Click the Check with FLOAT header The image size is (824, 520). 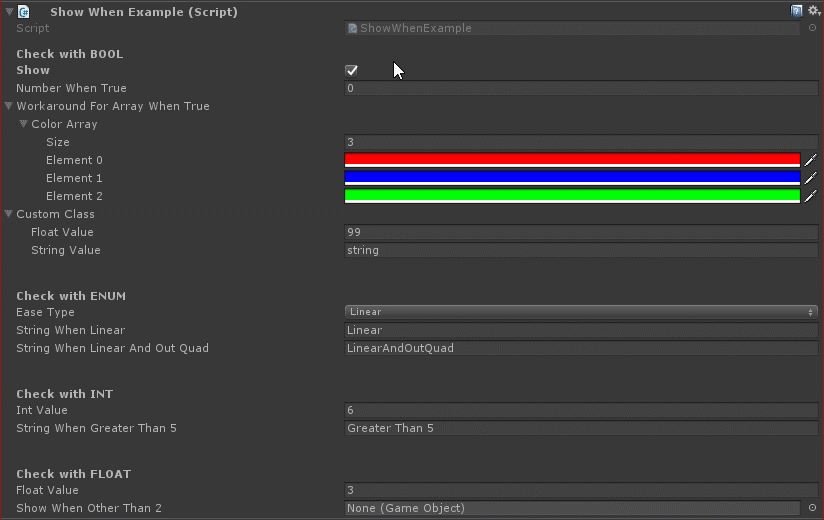click(74, 474)
